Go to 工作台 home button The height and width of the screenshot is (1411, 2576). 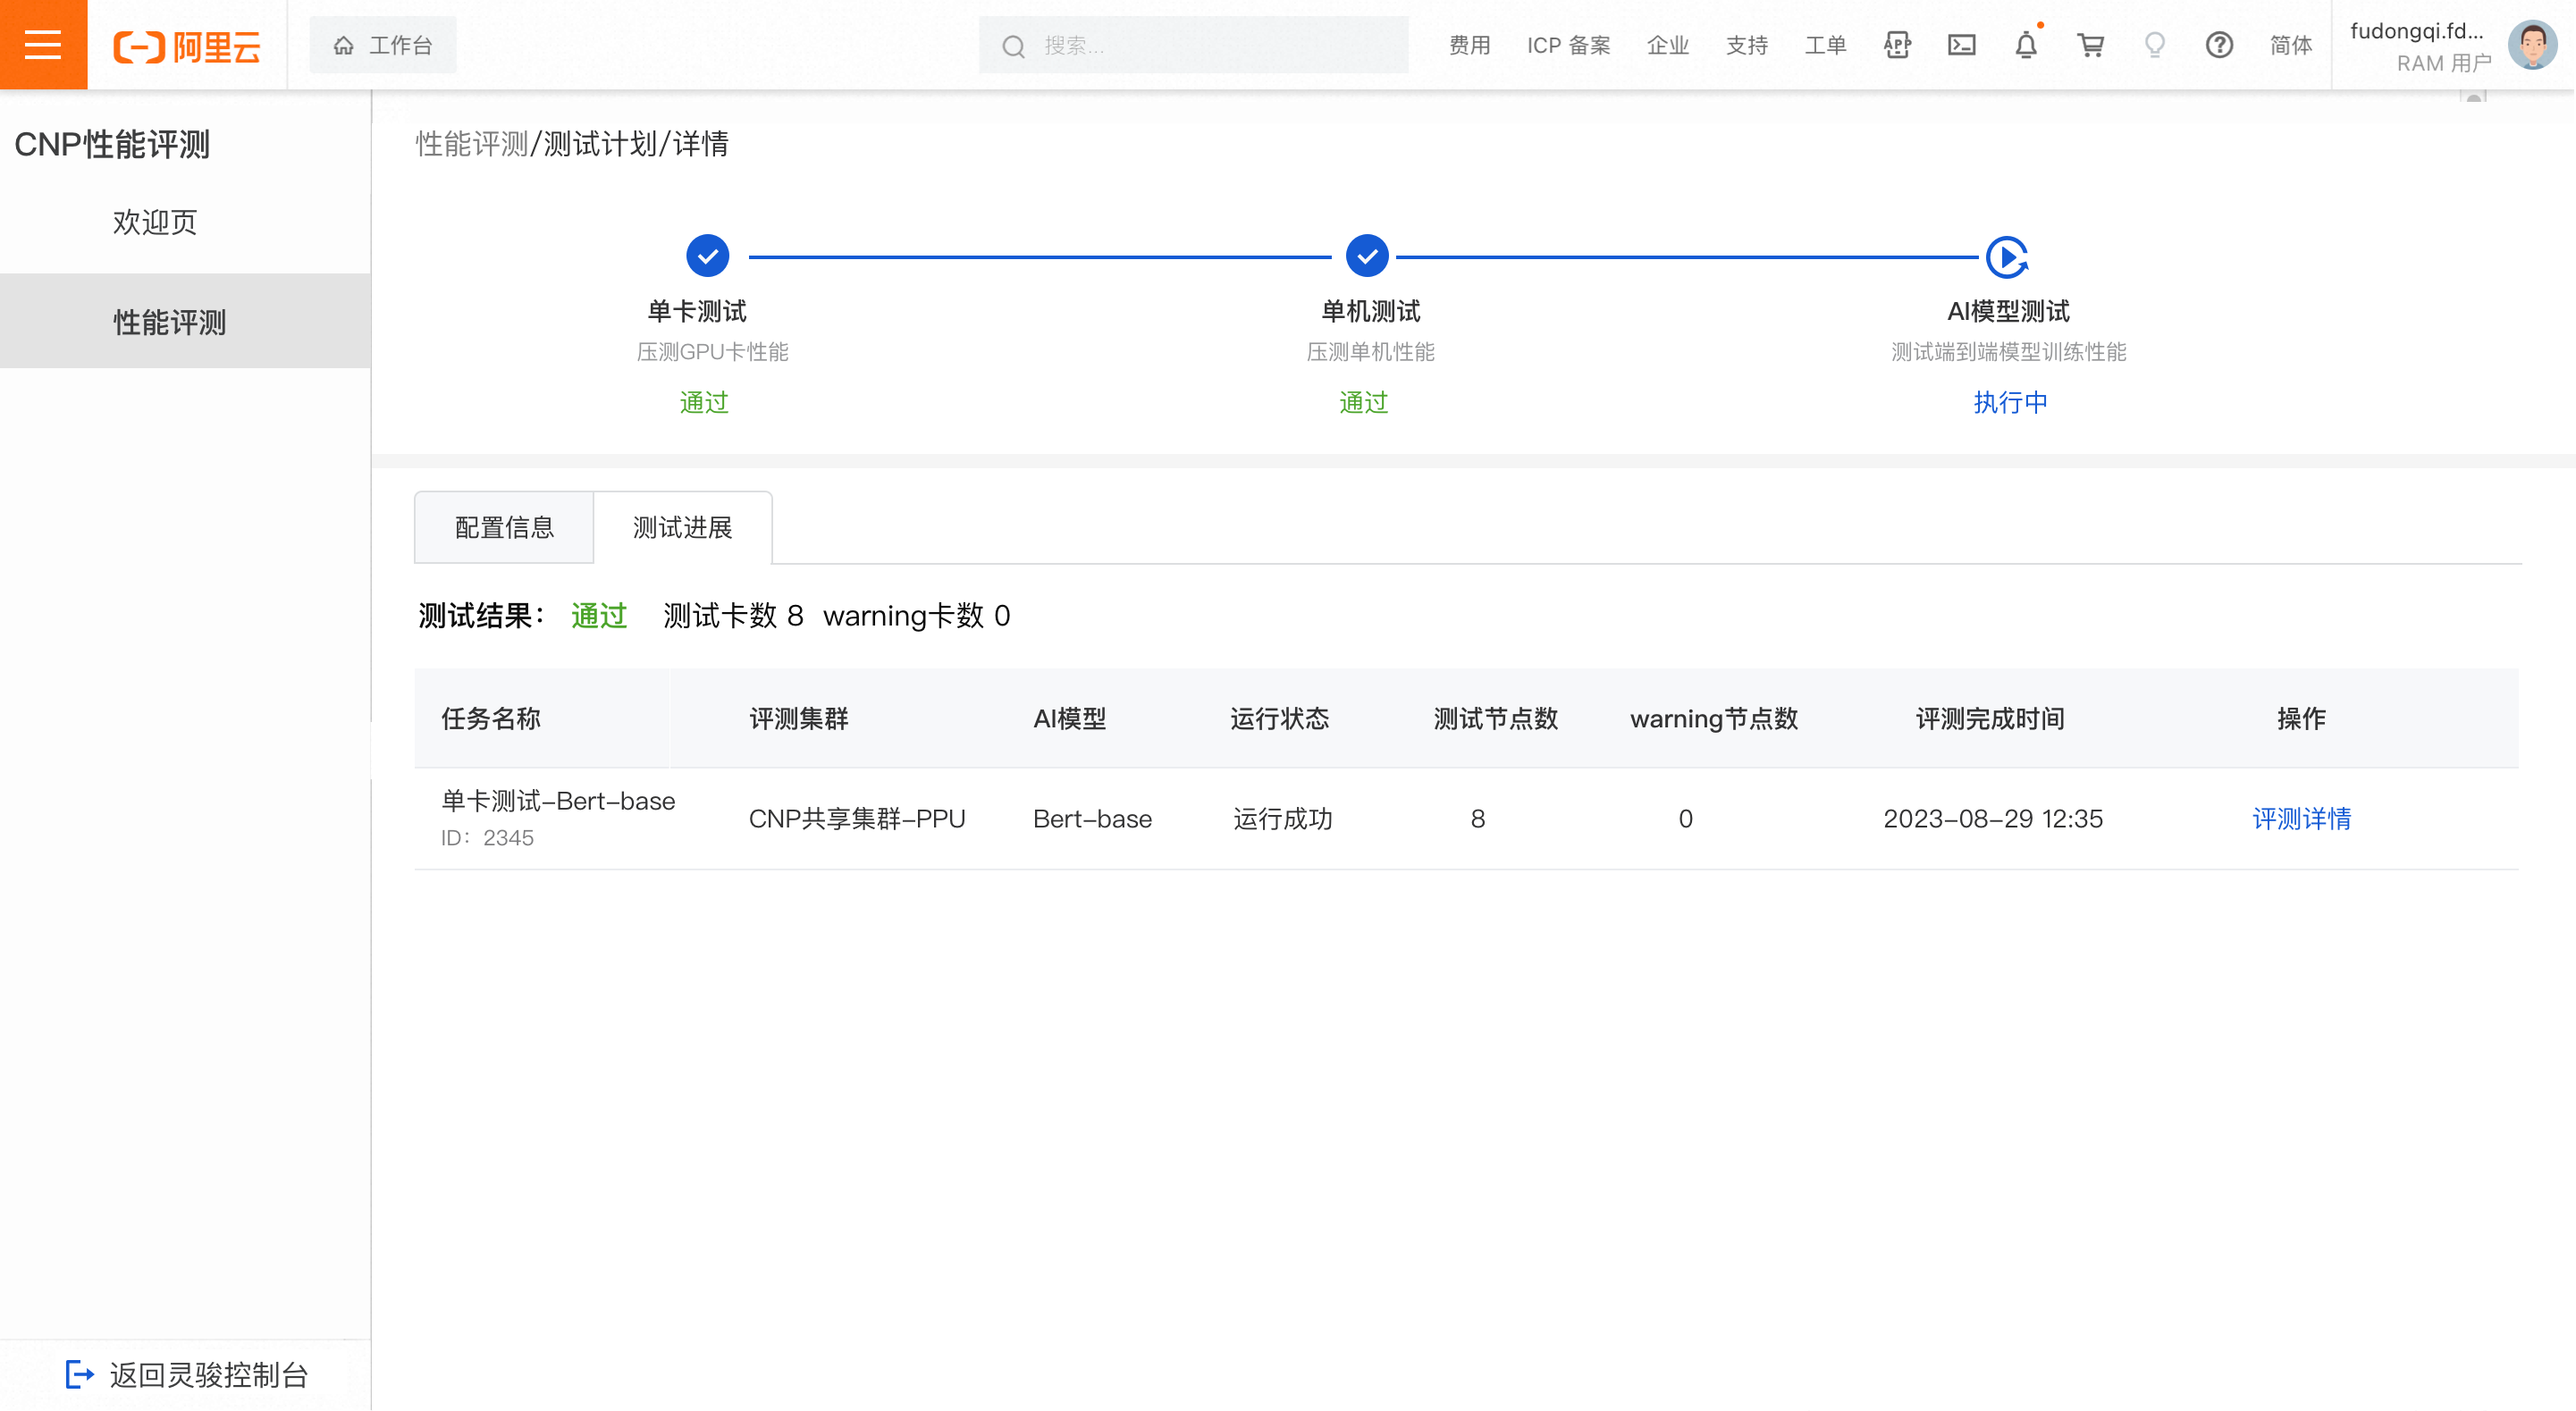coord(383,45)
